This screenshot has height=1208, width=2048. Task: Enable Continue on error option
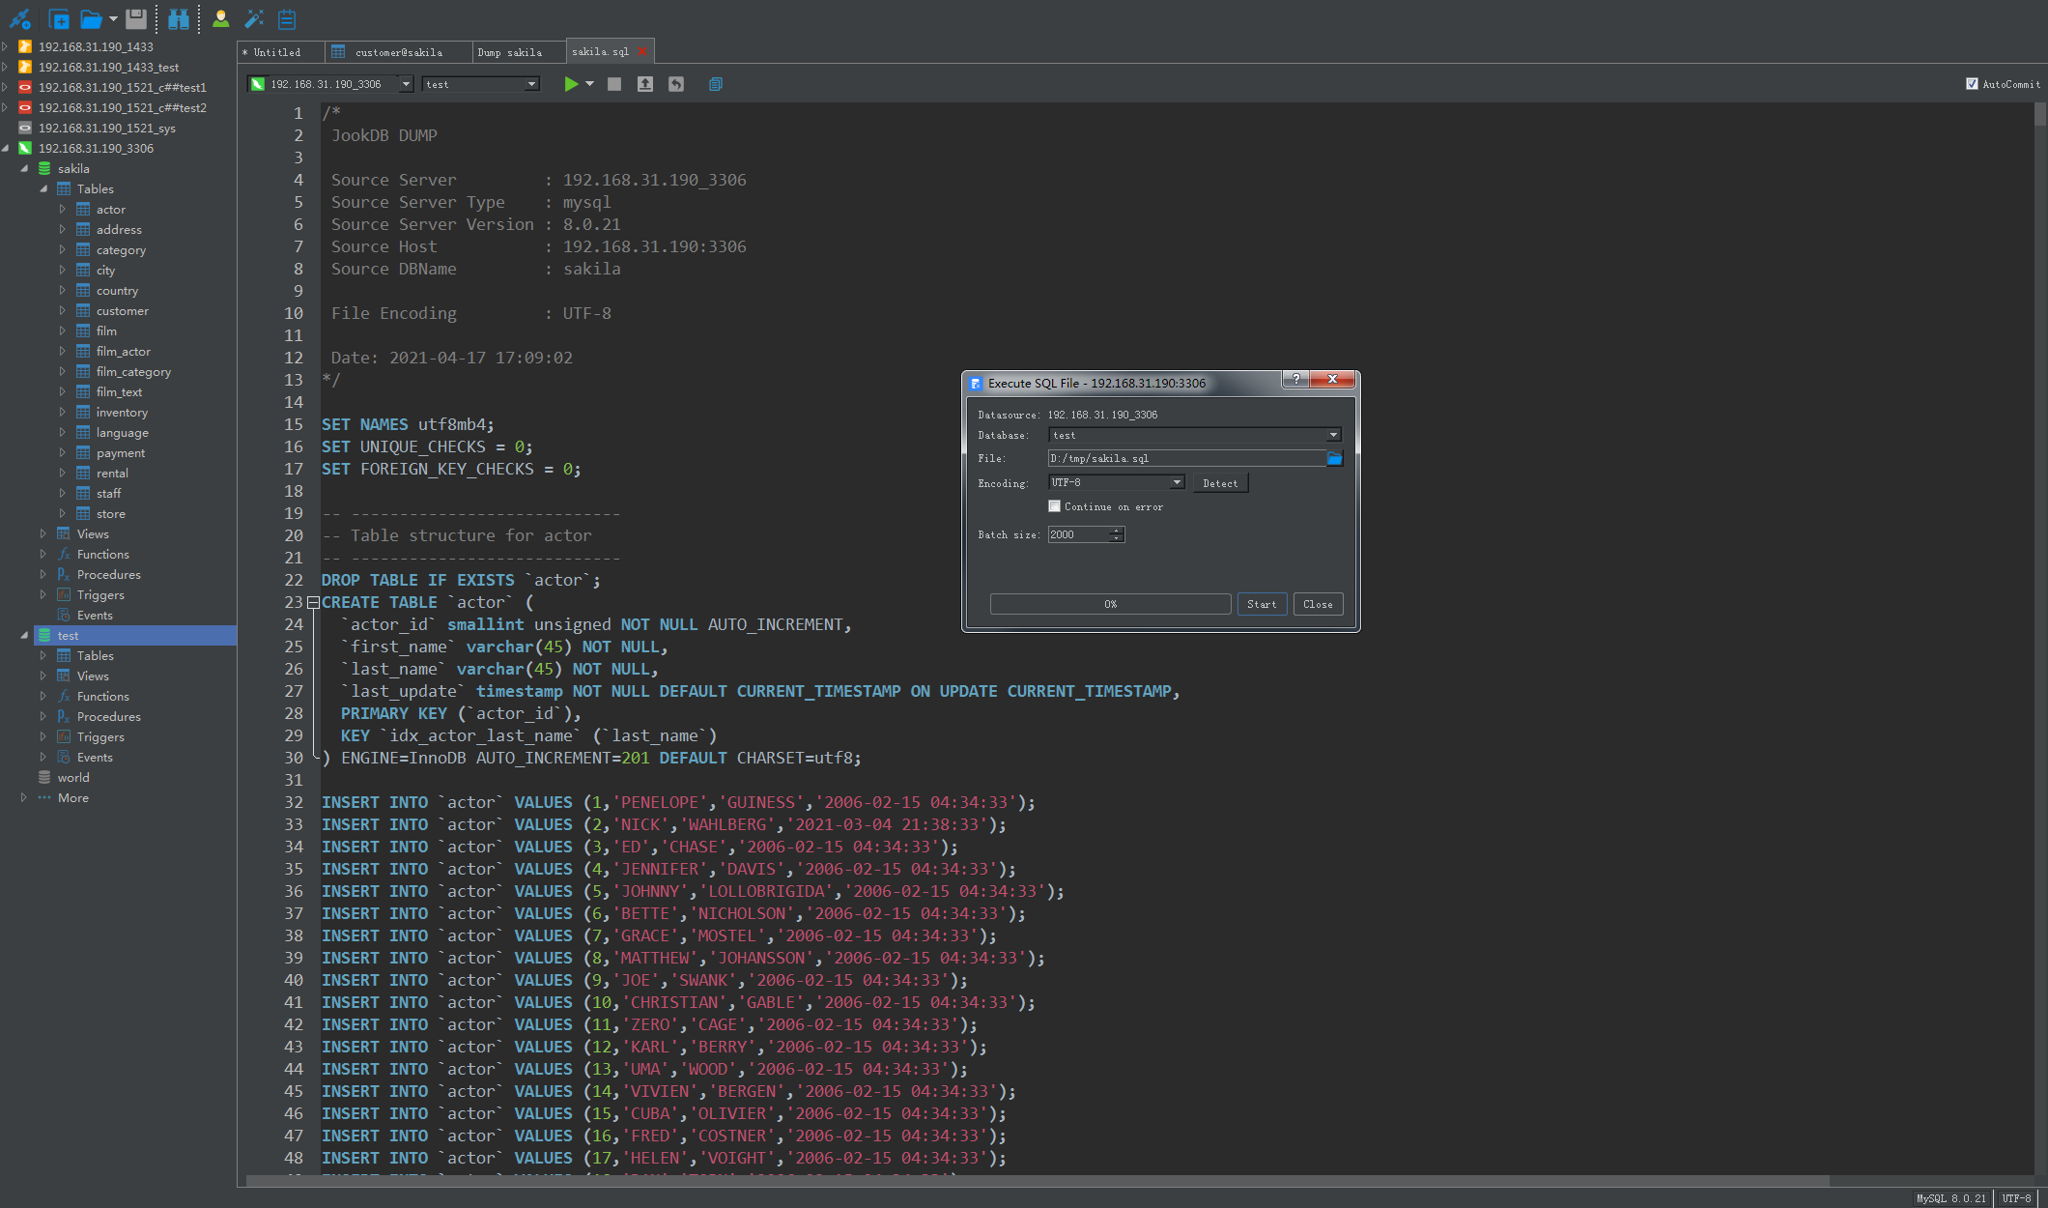pos(1054,507)
